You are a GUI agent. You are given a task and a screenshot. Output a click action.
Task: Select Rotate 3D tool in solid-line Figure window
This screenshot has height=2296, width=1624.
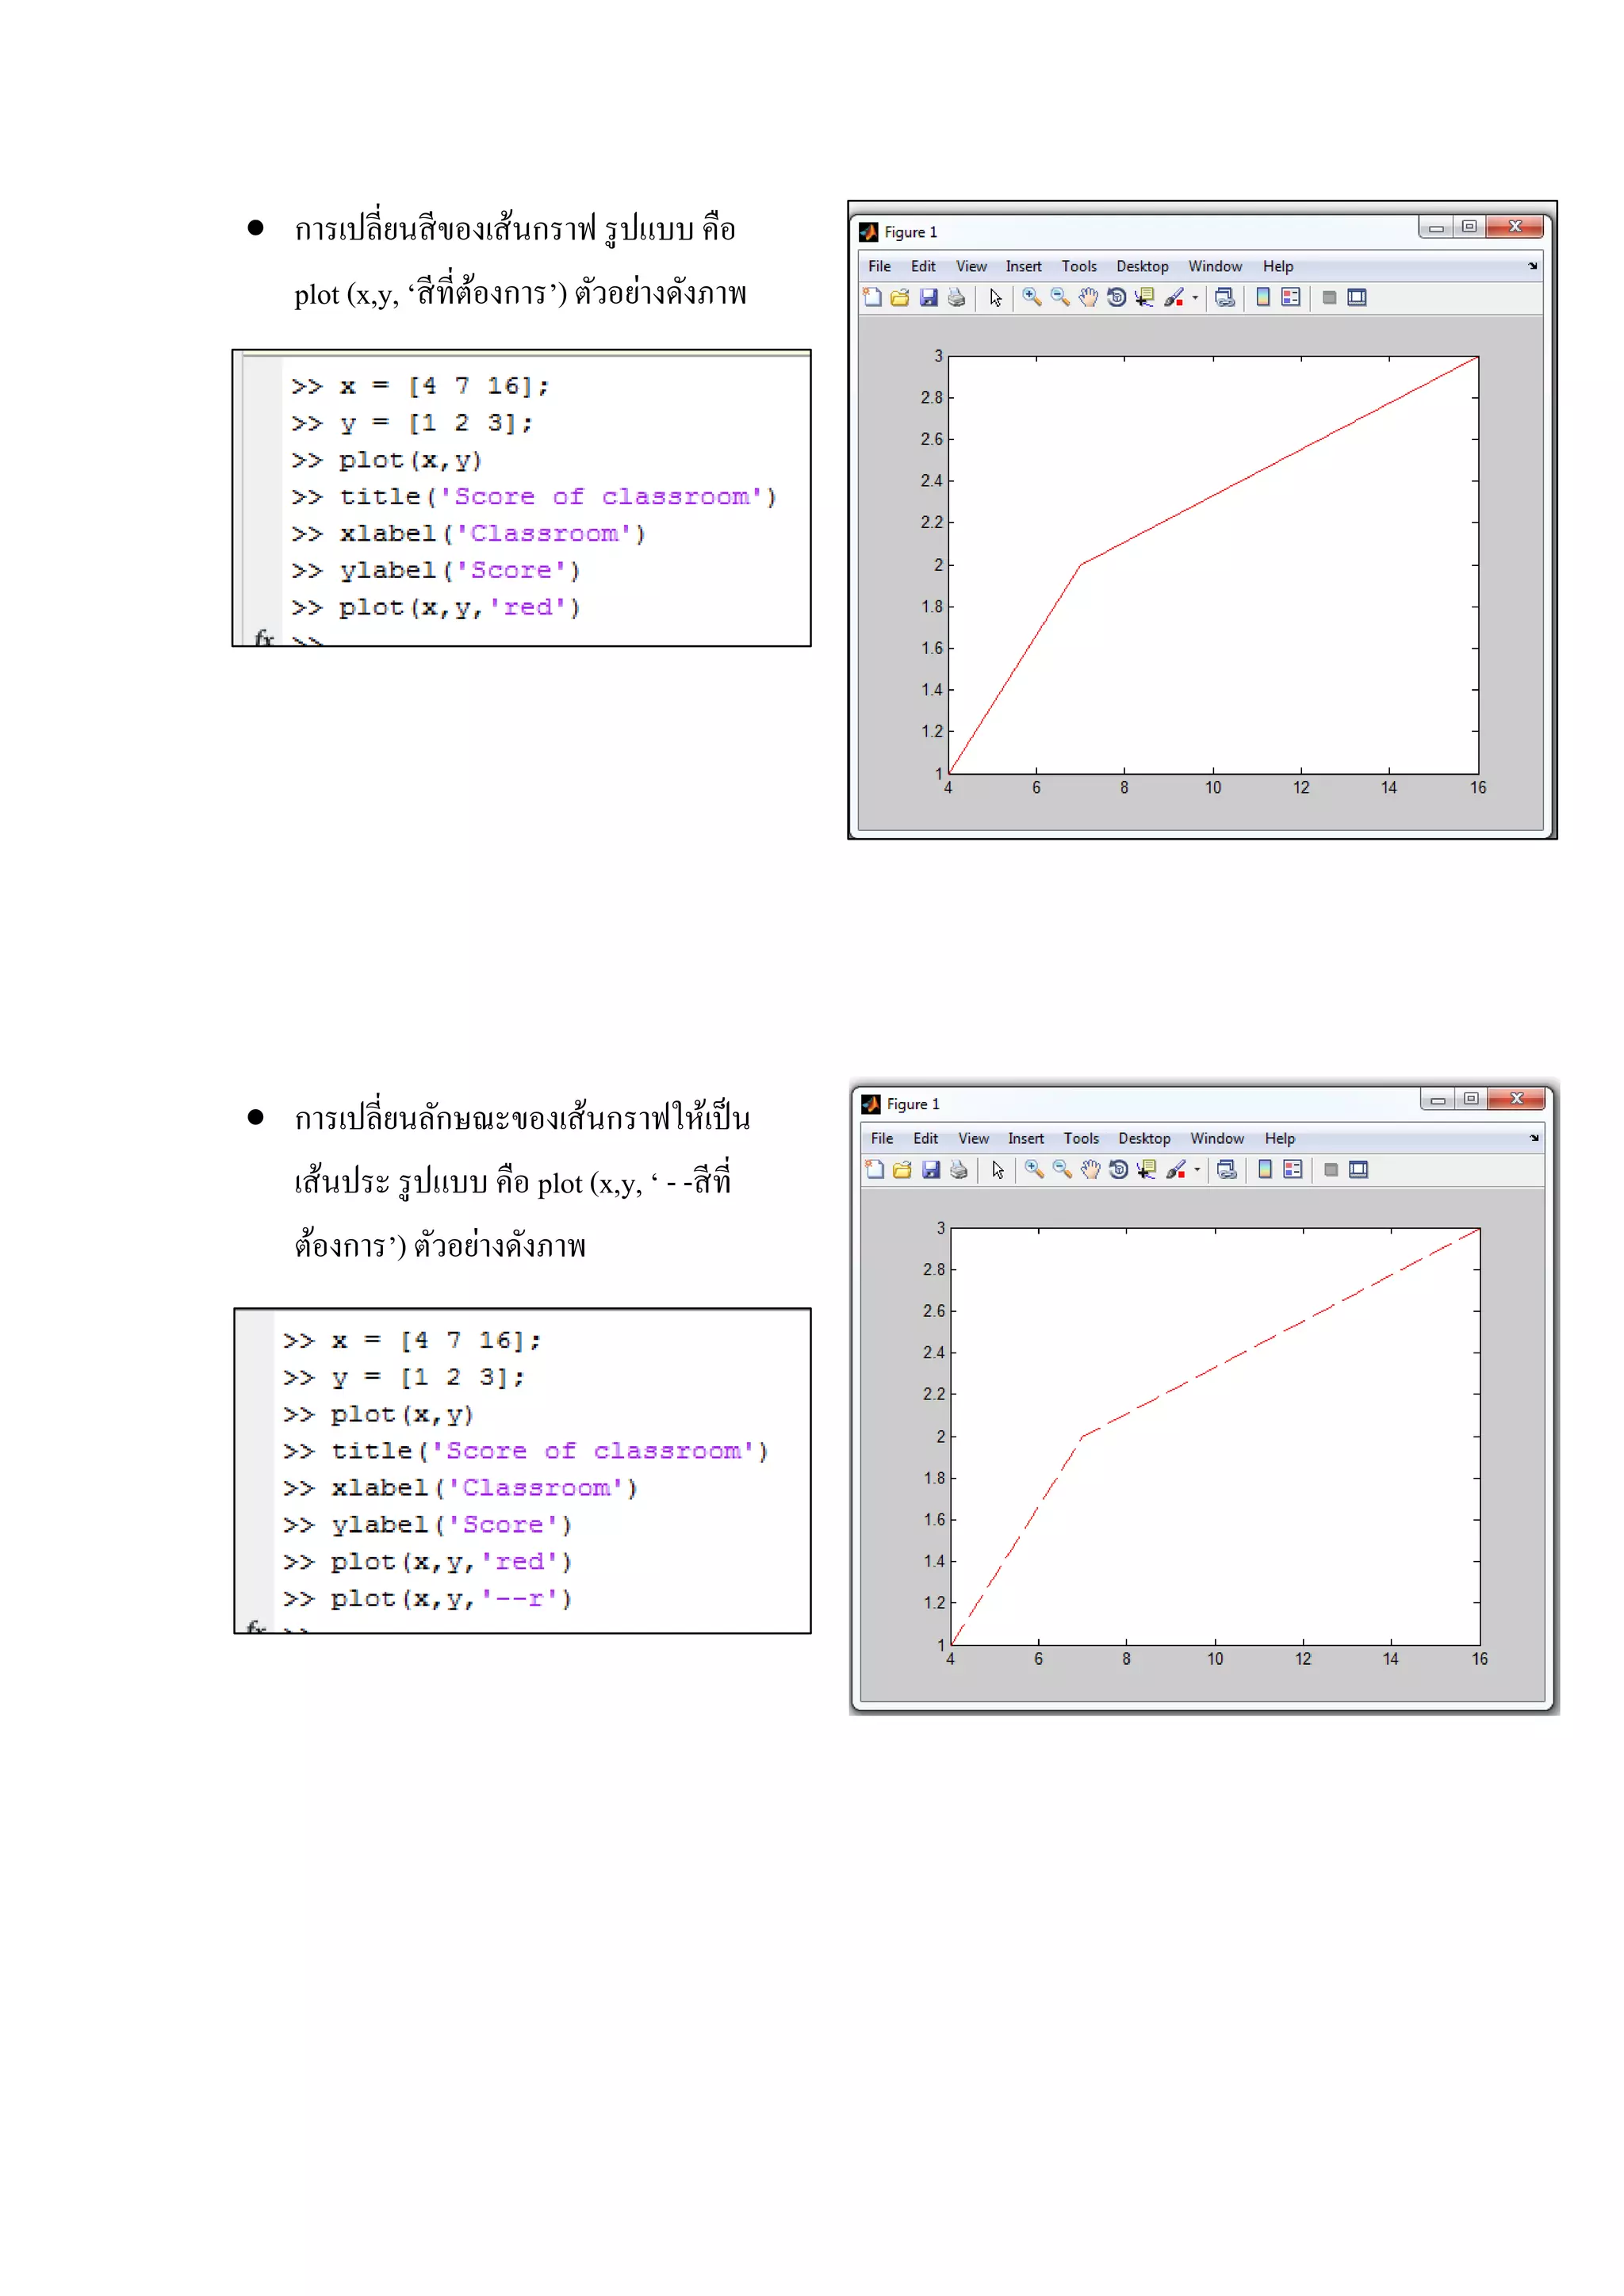(x=1116, y=297)
